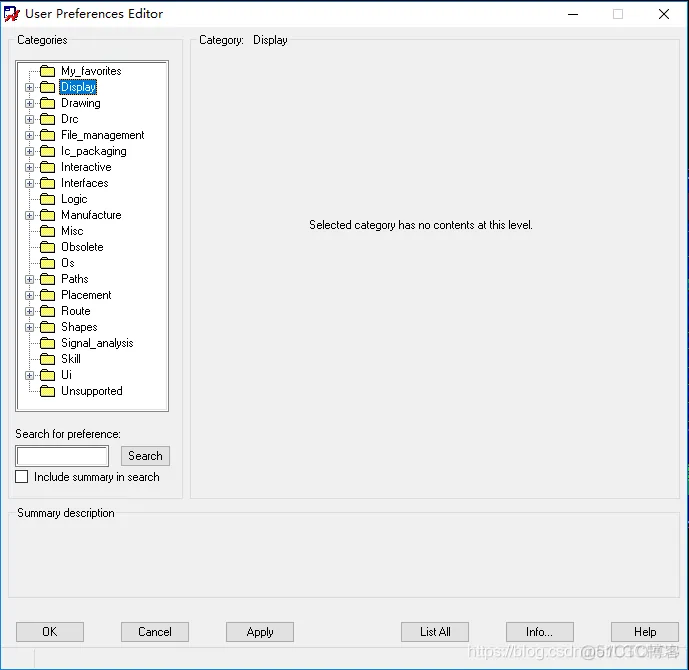This screenshot has width=689, height=670.
Task: Expand the Paths category node
Action: point(29,279)
